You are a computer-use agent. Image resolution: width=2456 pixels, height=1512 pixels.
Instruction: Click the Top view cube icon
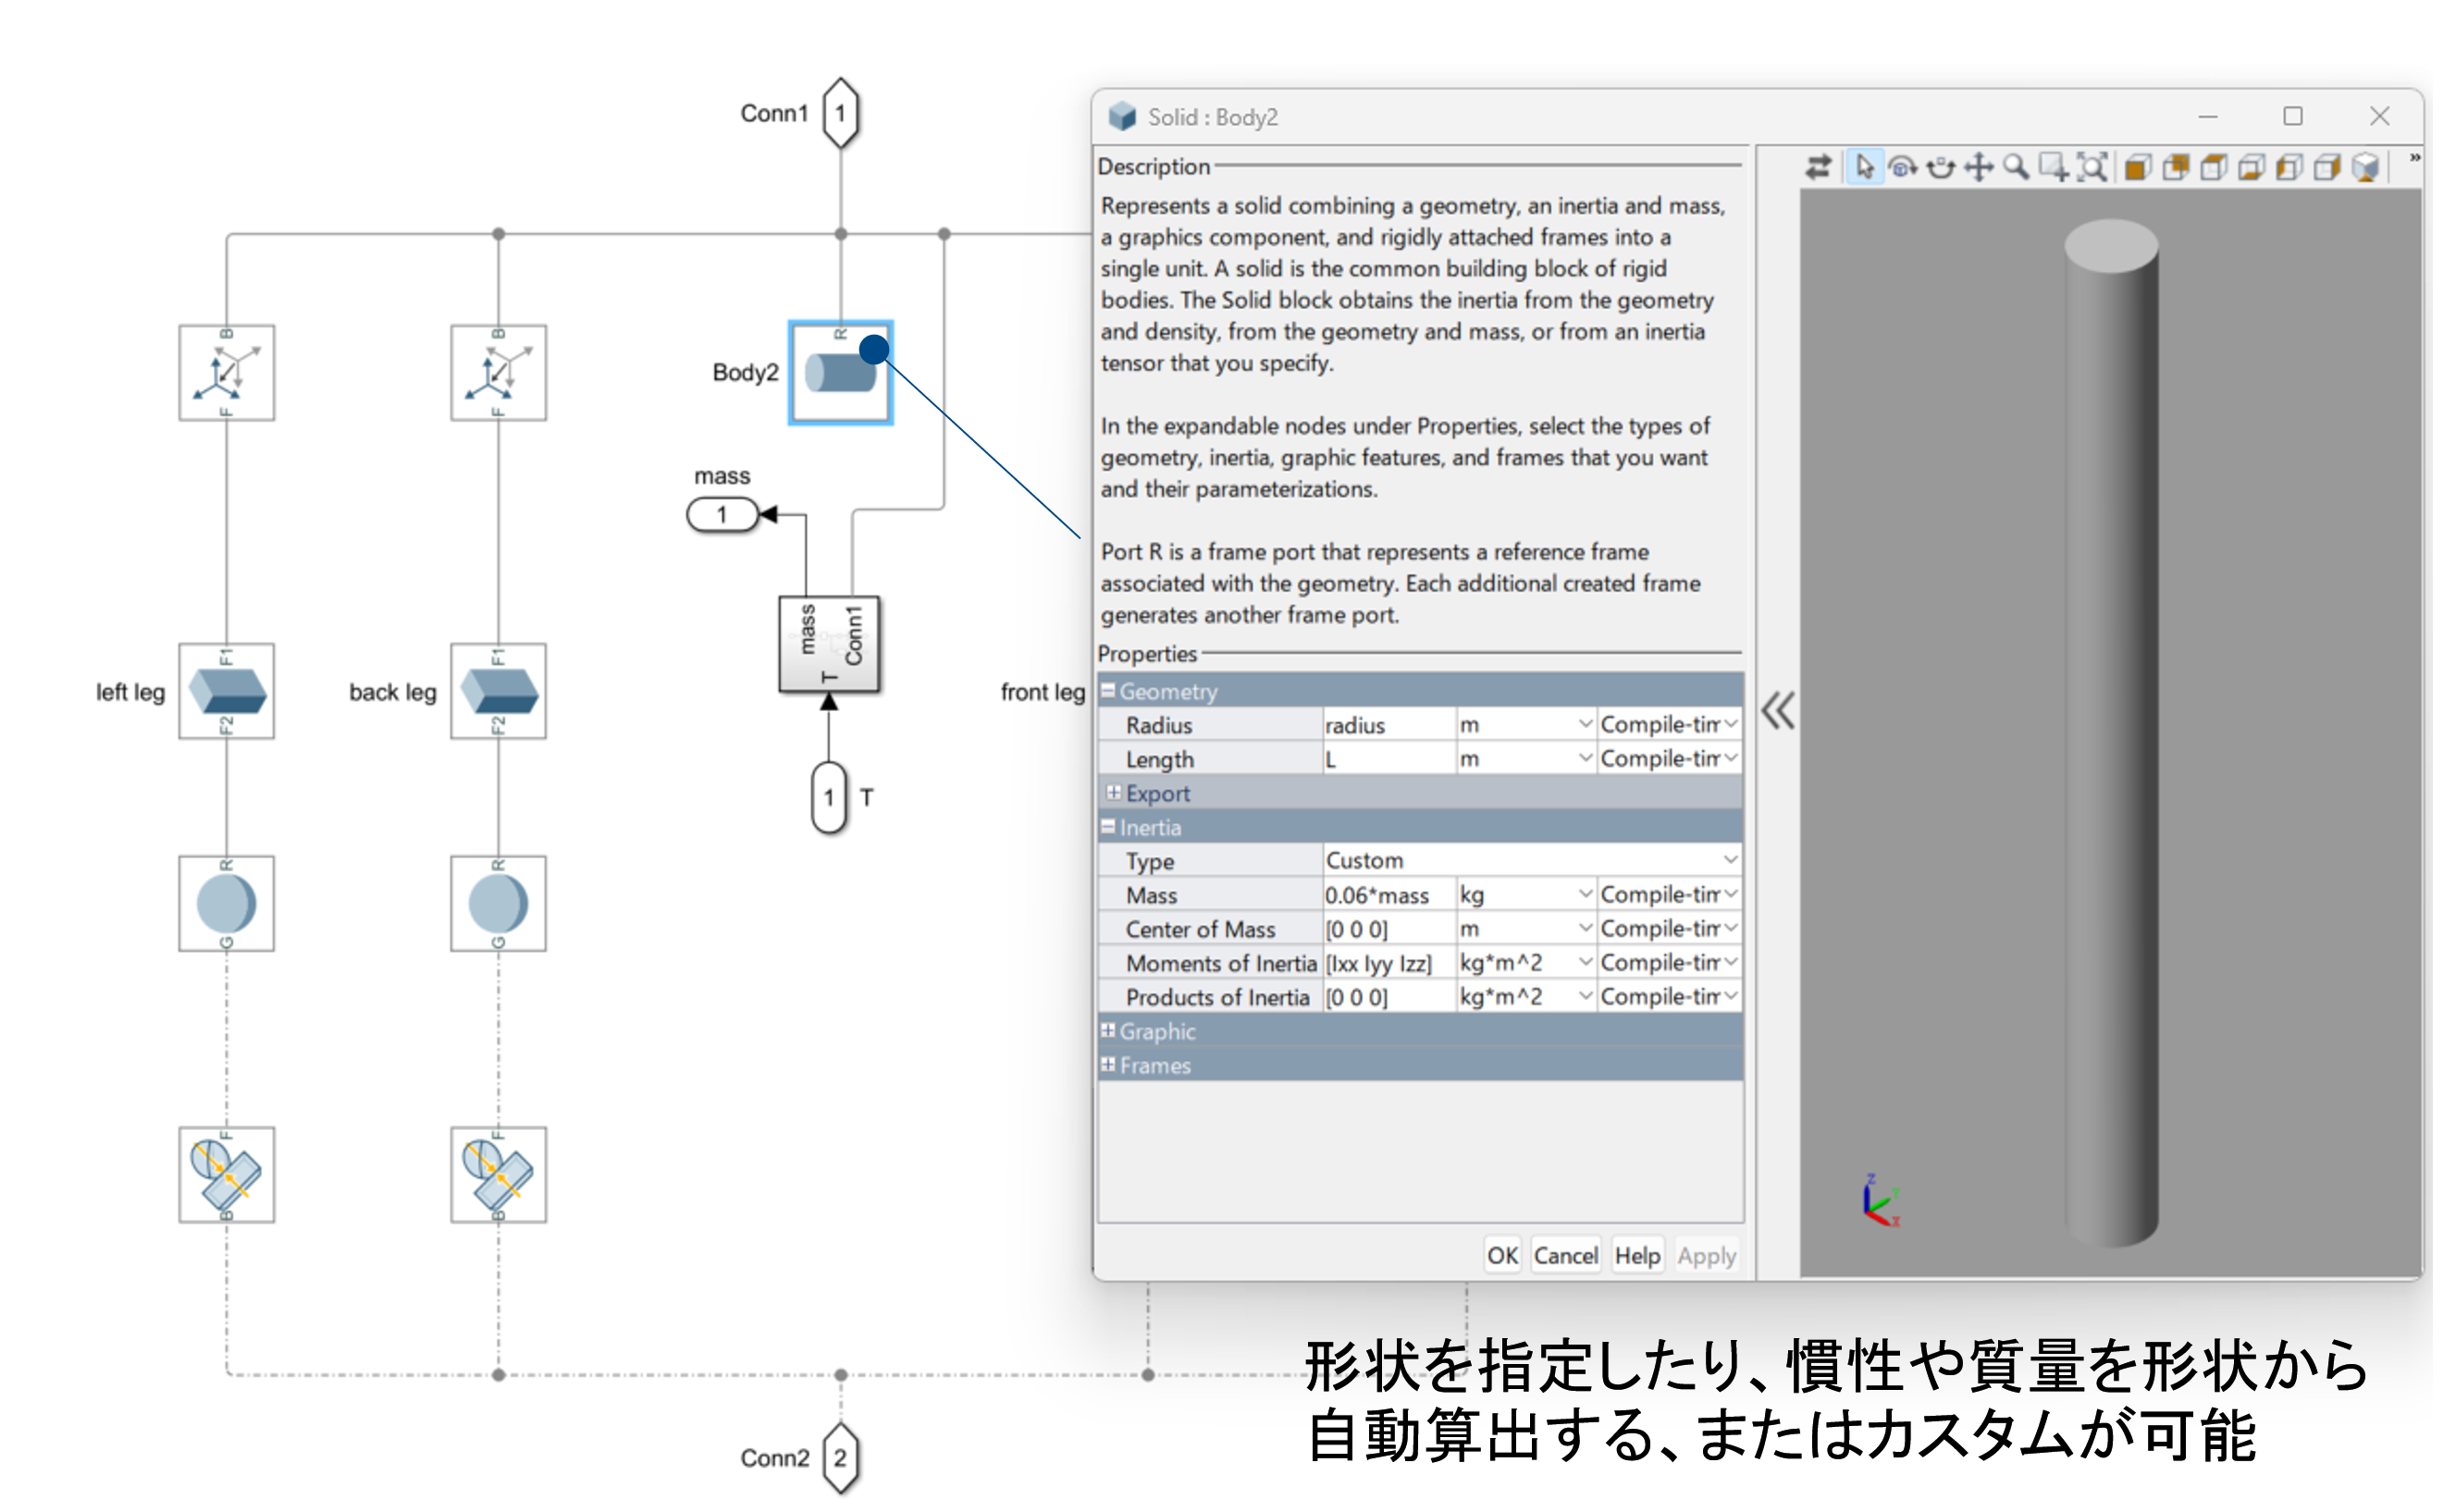pos(2213,167)
